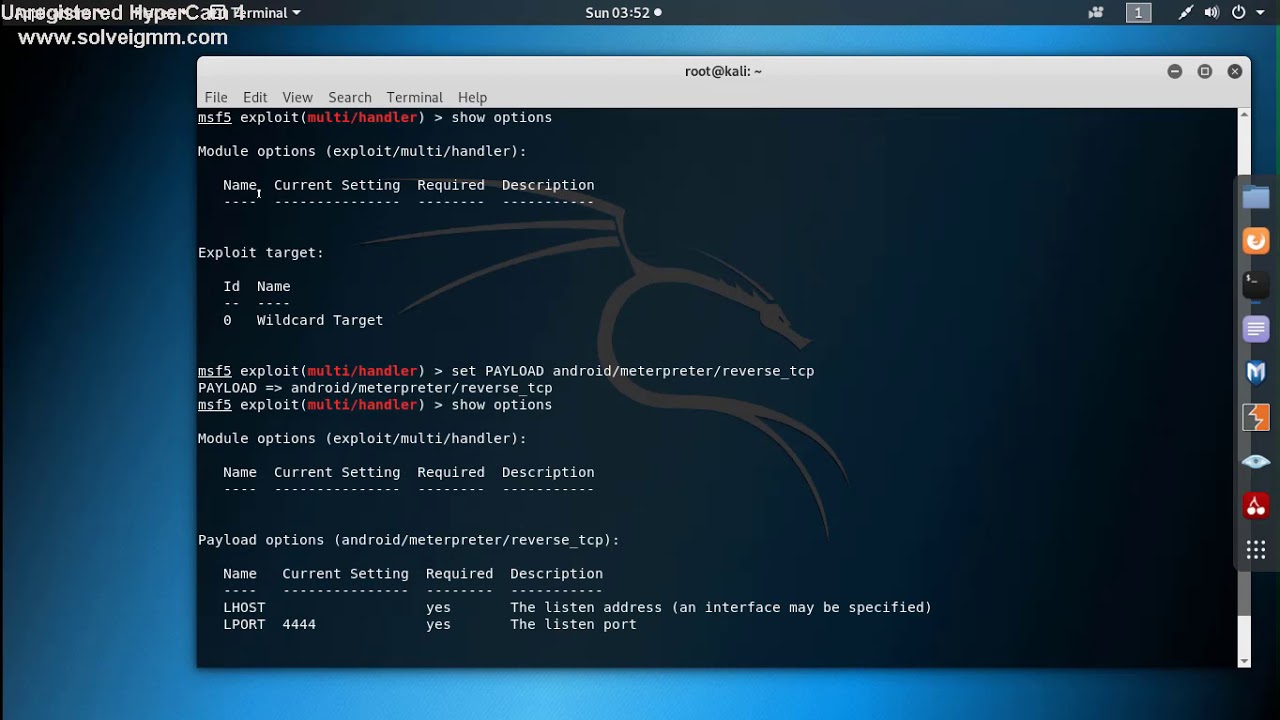Viewport: 1280px width, 720px height.
Task: Open the volume speaker icon in top bar
Action: tap(1212, 13)
